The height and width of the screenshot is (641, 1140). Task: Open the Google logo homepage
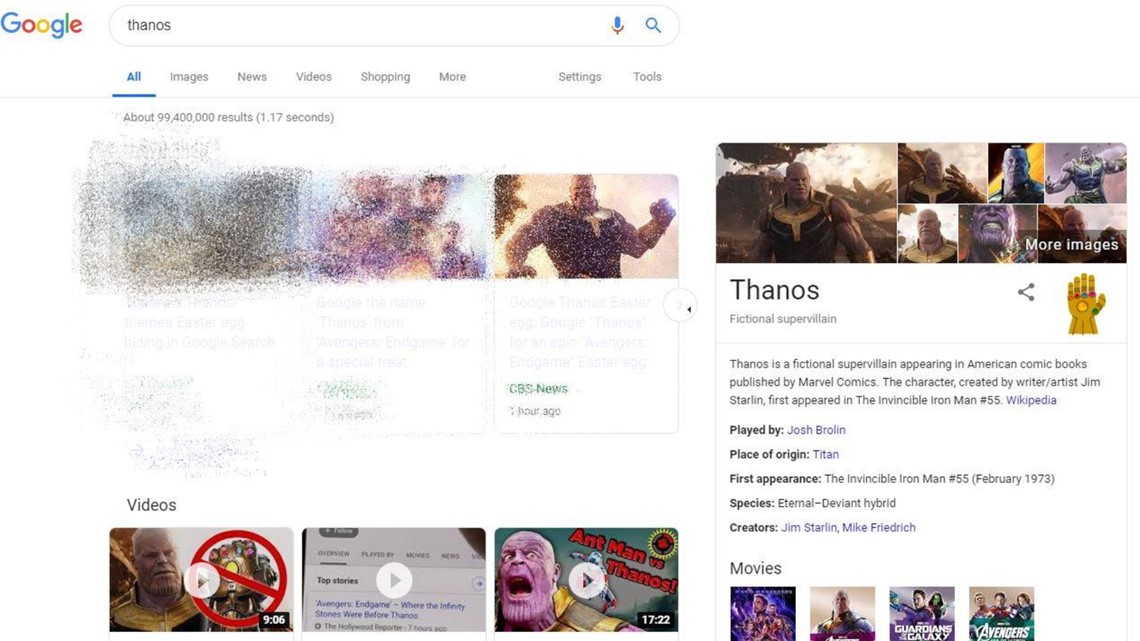click(x=42, y=25)
